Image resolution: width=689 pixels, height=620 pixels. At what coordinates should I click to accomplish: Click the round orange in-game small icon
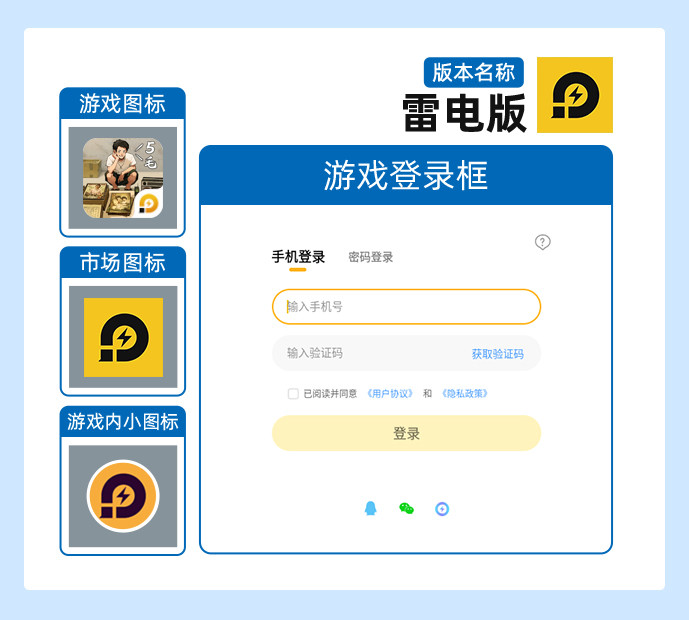click(123, 496)
